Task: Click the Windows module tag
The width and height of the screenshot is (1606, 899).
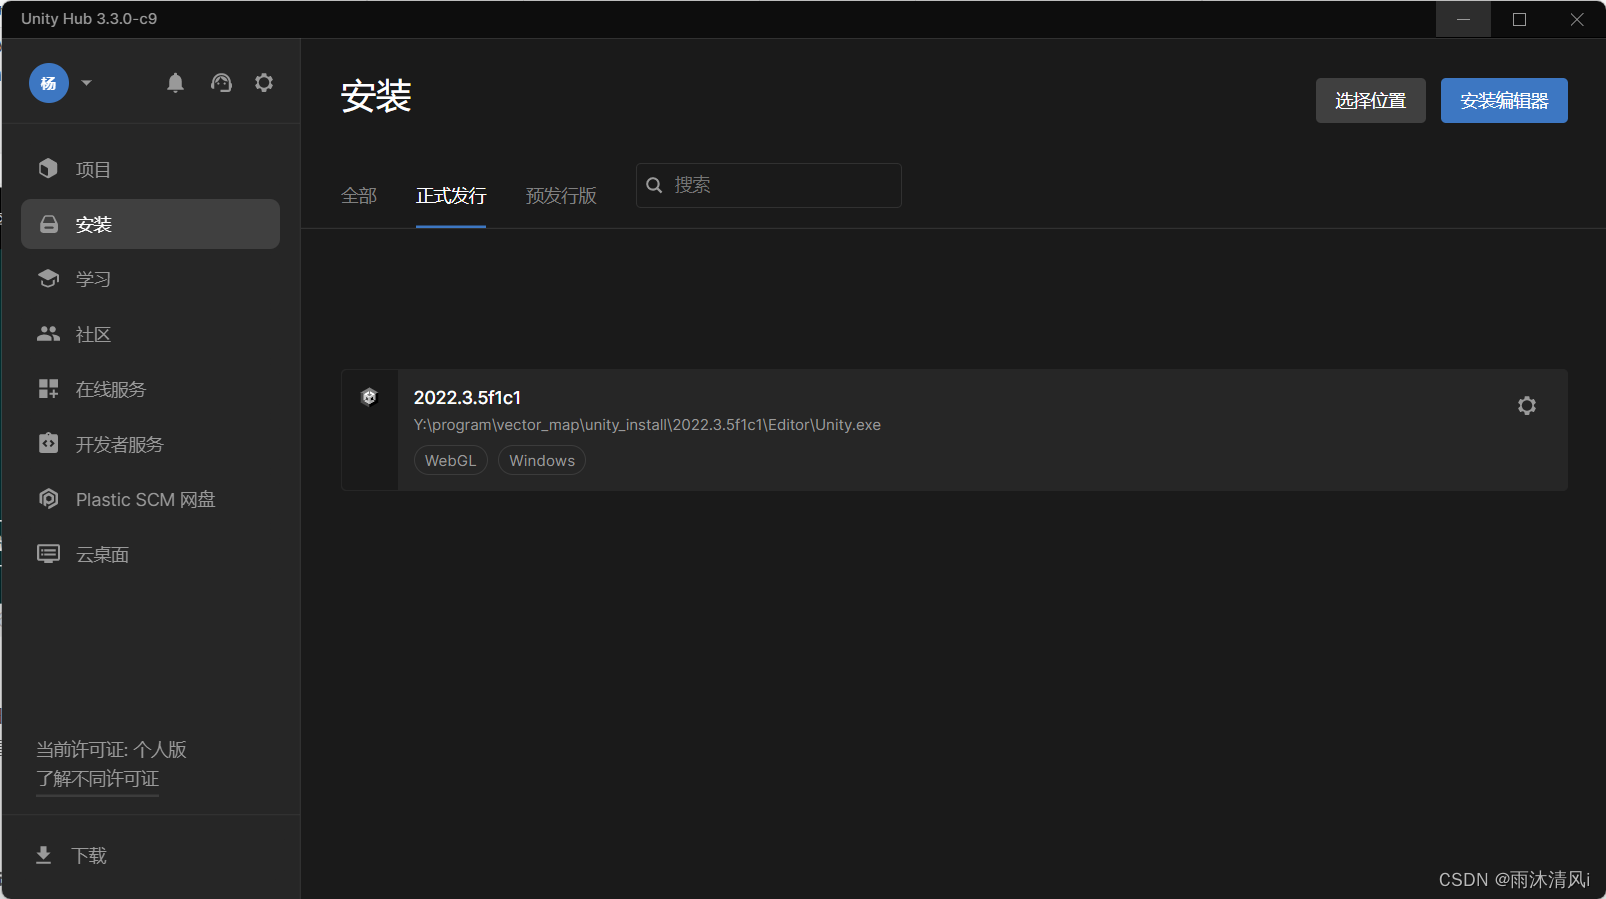Action: coord(542,461)
